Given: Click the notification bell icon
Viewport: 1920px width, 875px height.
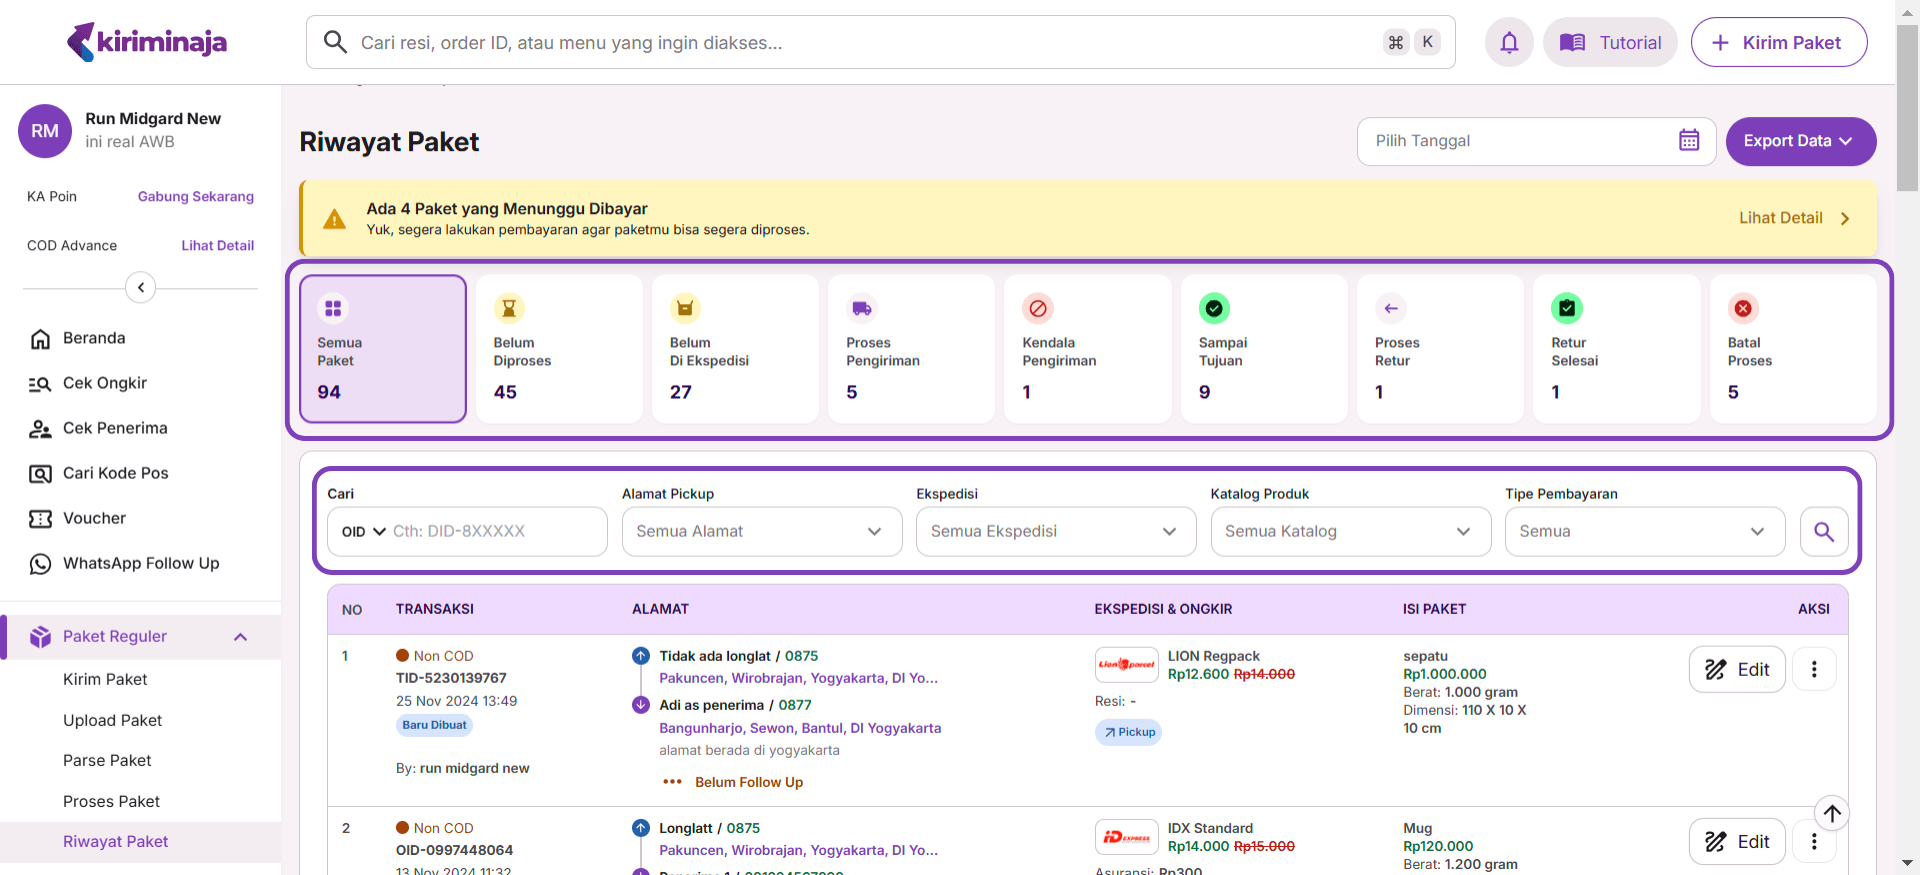Looking at the screenshot, I should click(x=1508, y=42).
